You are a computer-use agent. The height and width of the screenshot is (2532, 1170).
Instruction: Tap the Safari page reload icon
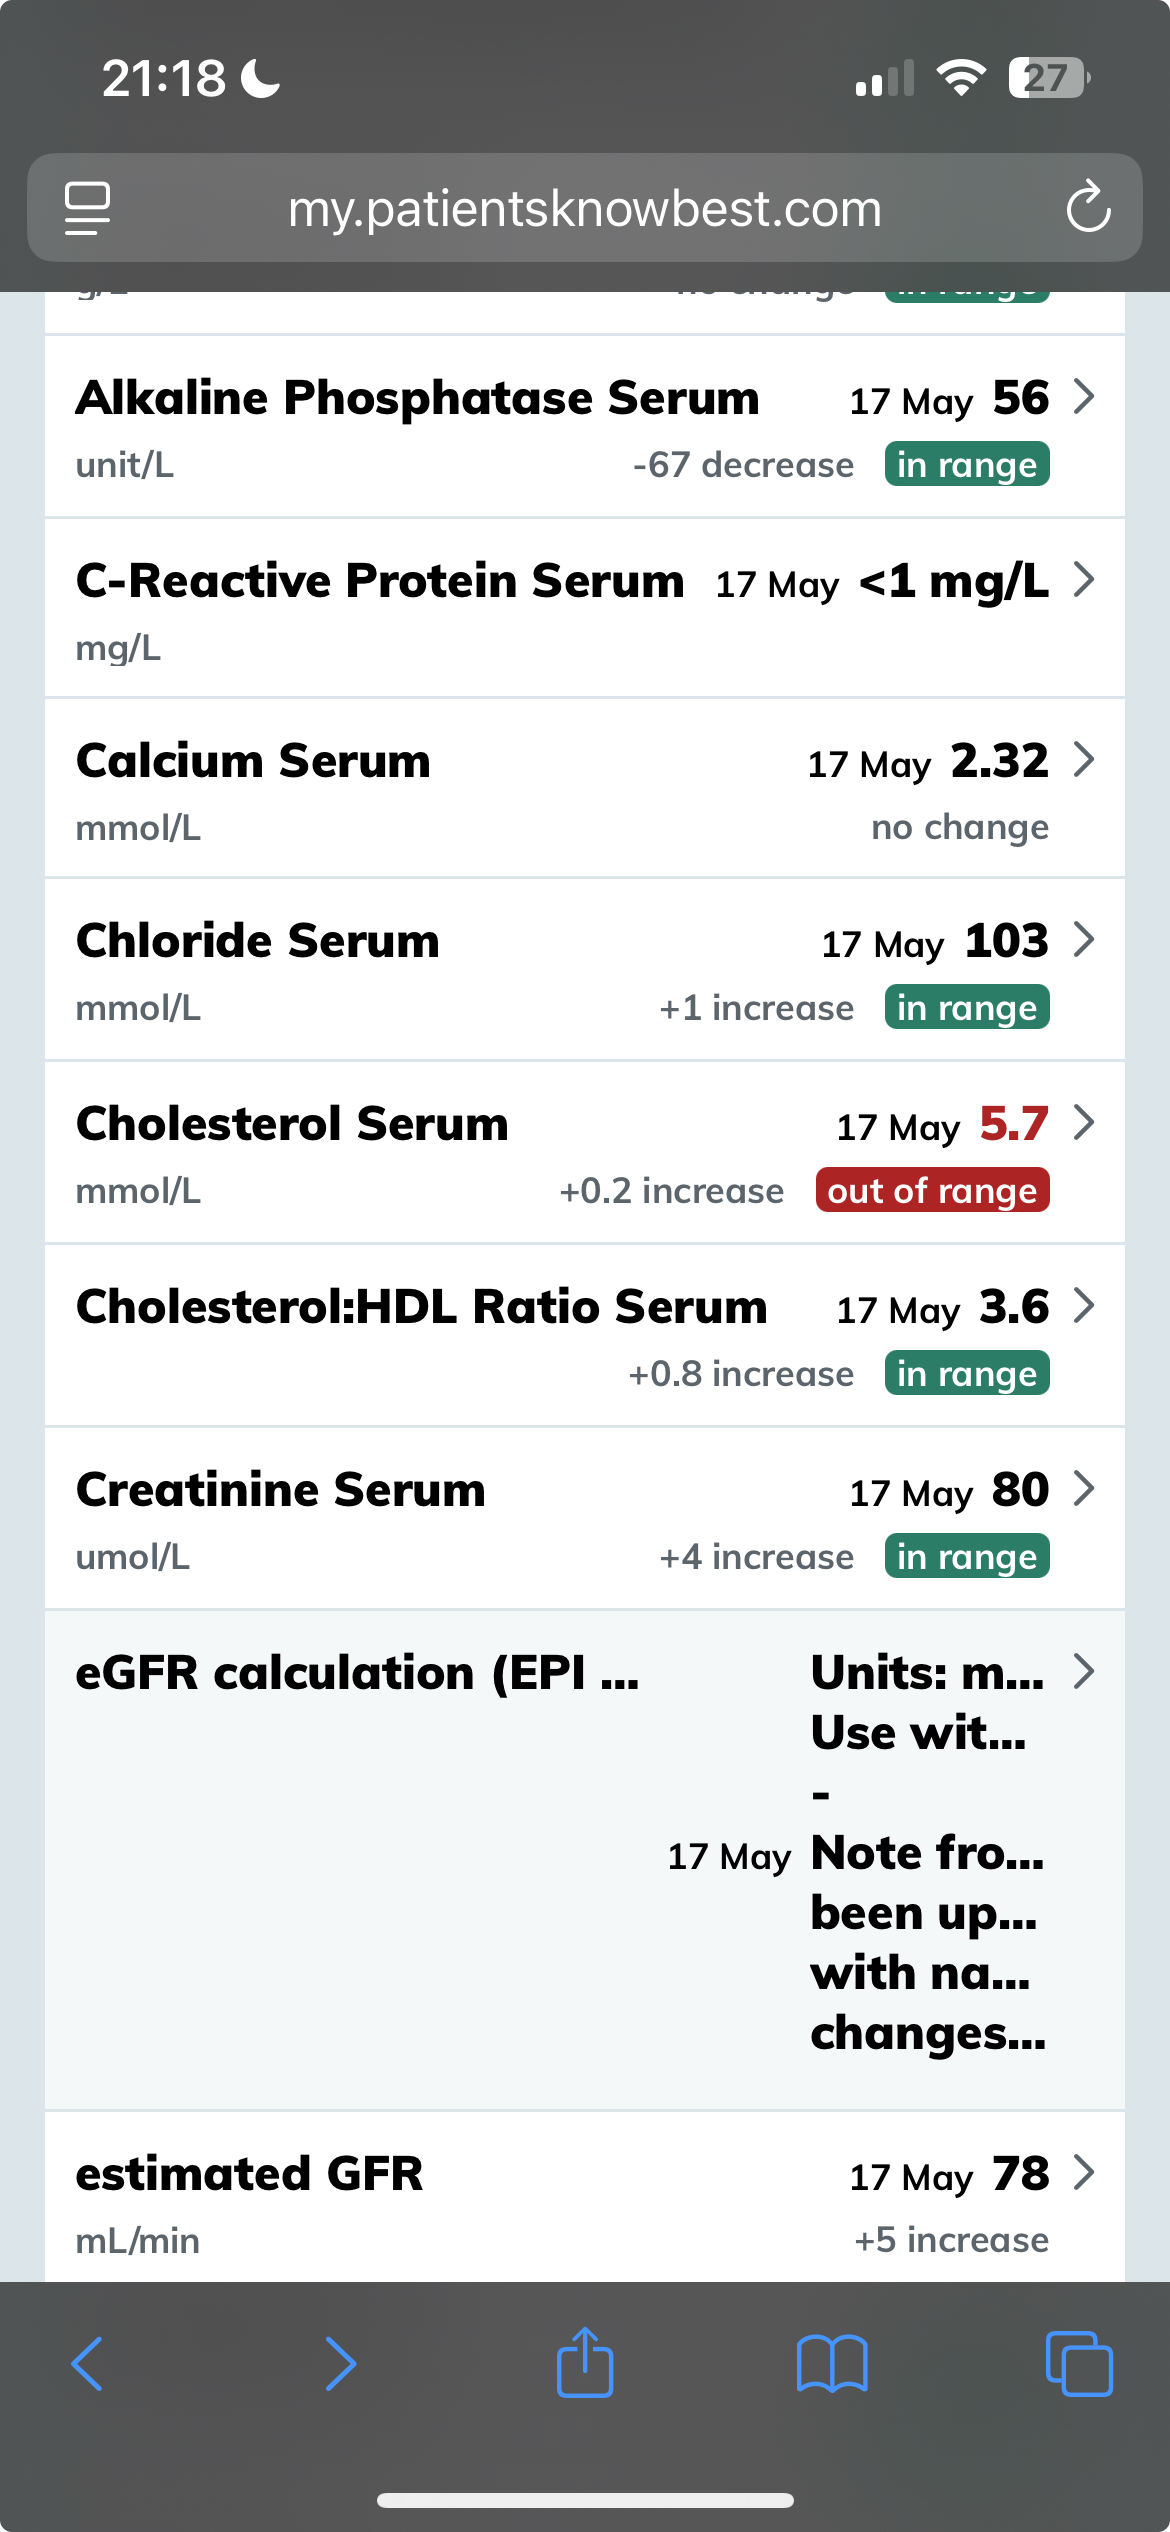(1088, 208)
